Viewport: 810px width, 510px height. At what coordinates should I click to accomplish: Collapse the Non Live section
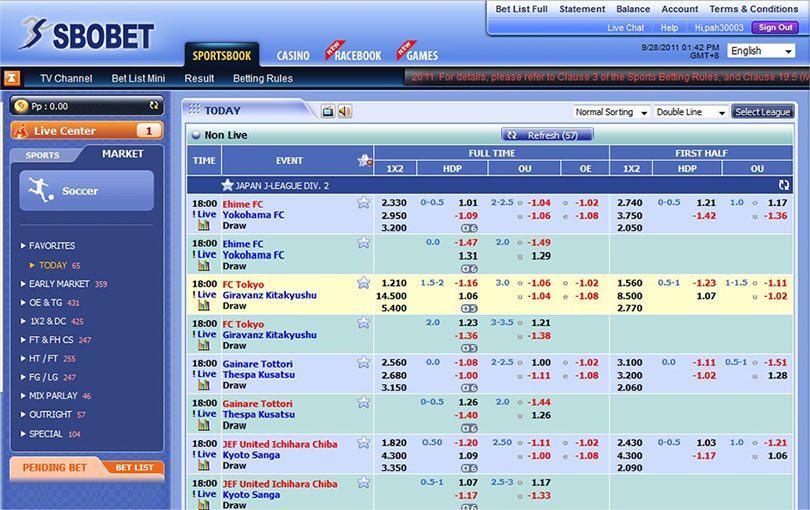tap(196, 135)
